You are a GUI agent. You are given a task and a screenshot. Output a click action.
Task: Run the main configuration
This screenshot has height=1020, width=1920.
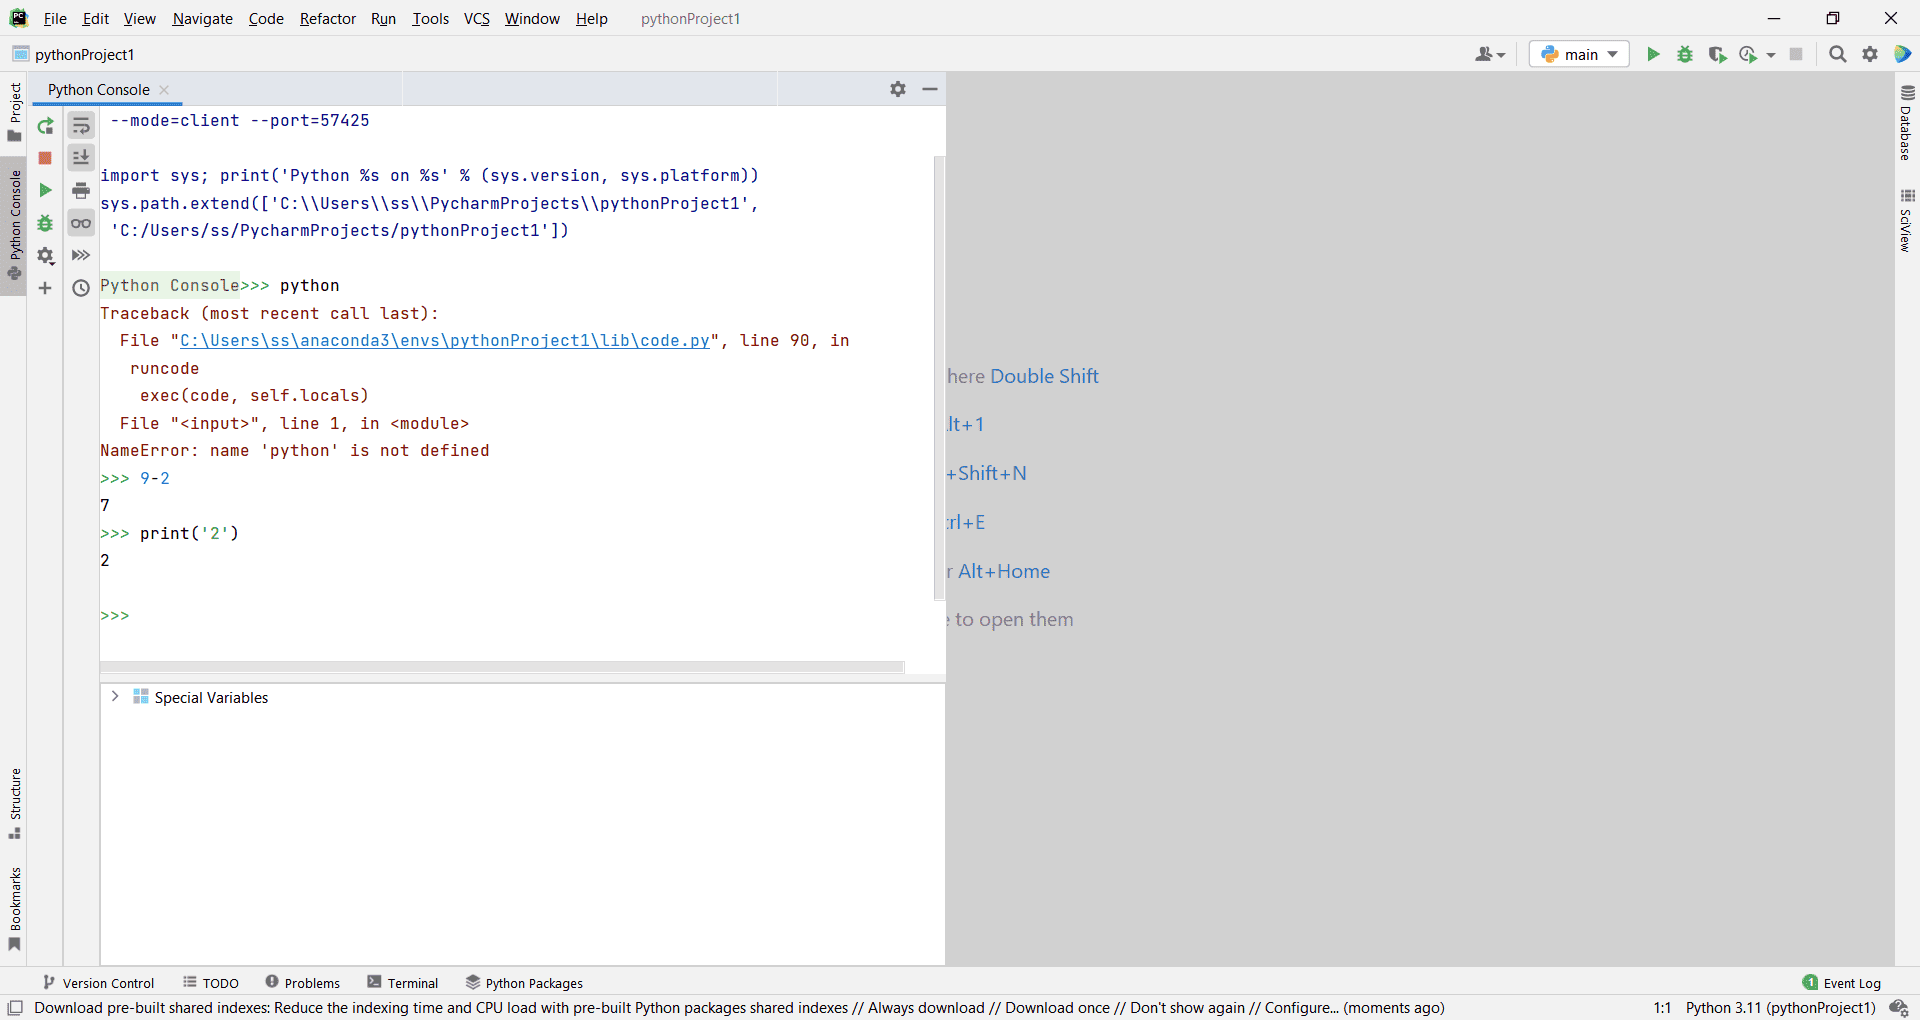click(x=1653, y=54)
